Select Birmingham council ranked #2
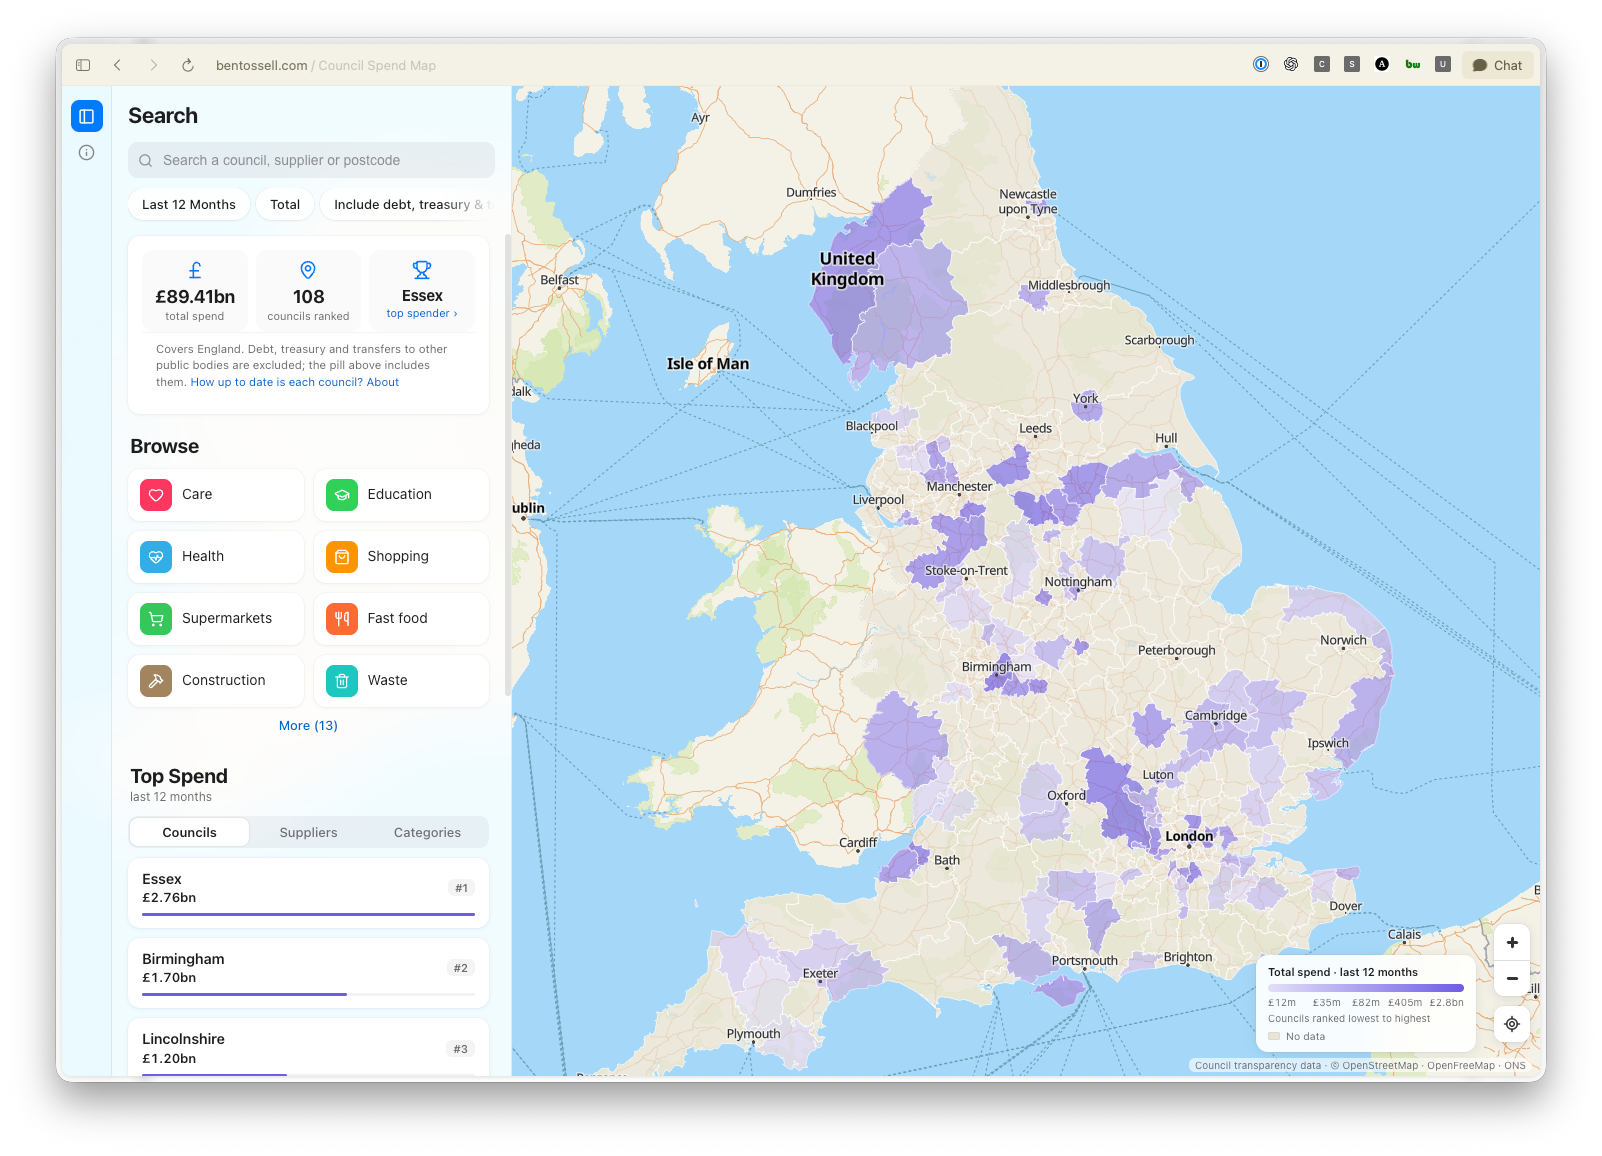1602x1156 pixels. tap(308, 972)
